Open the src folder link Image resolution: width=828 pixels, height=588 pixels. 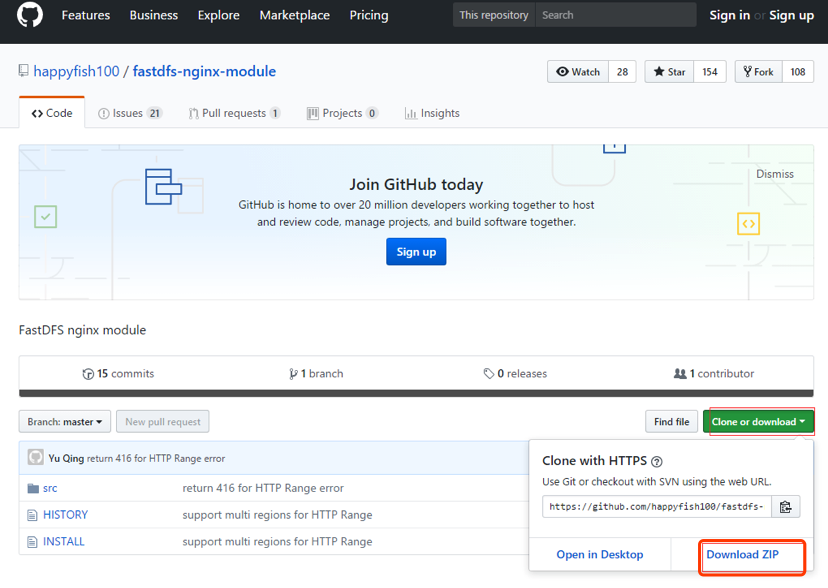[50, 488]
